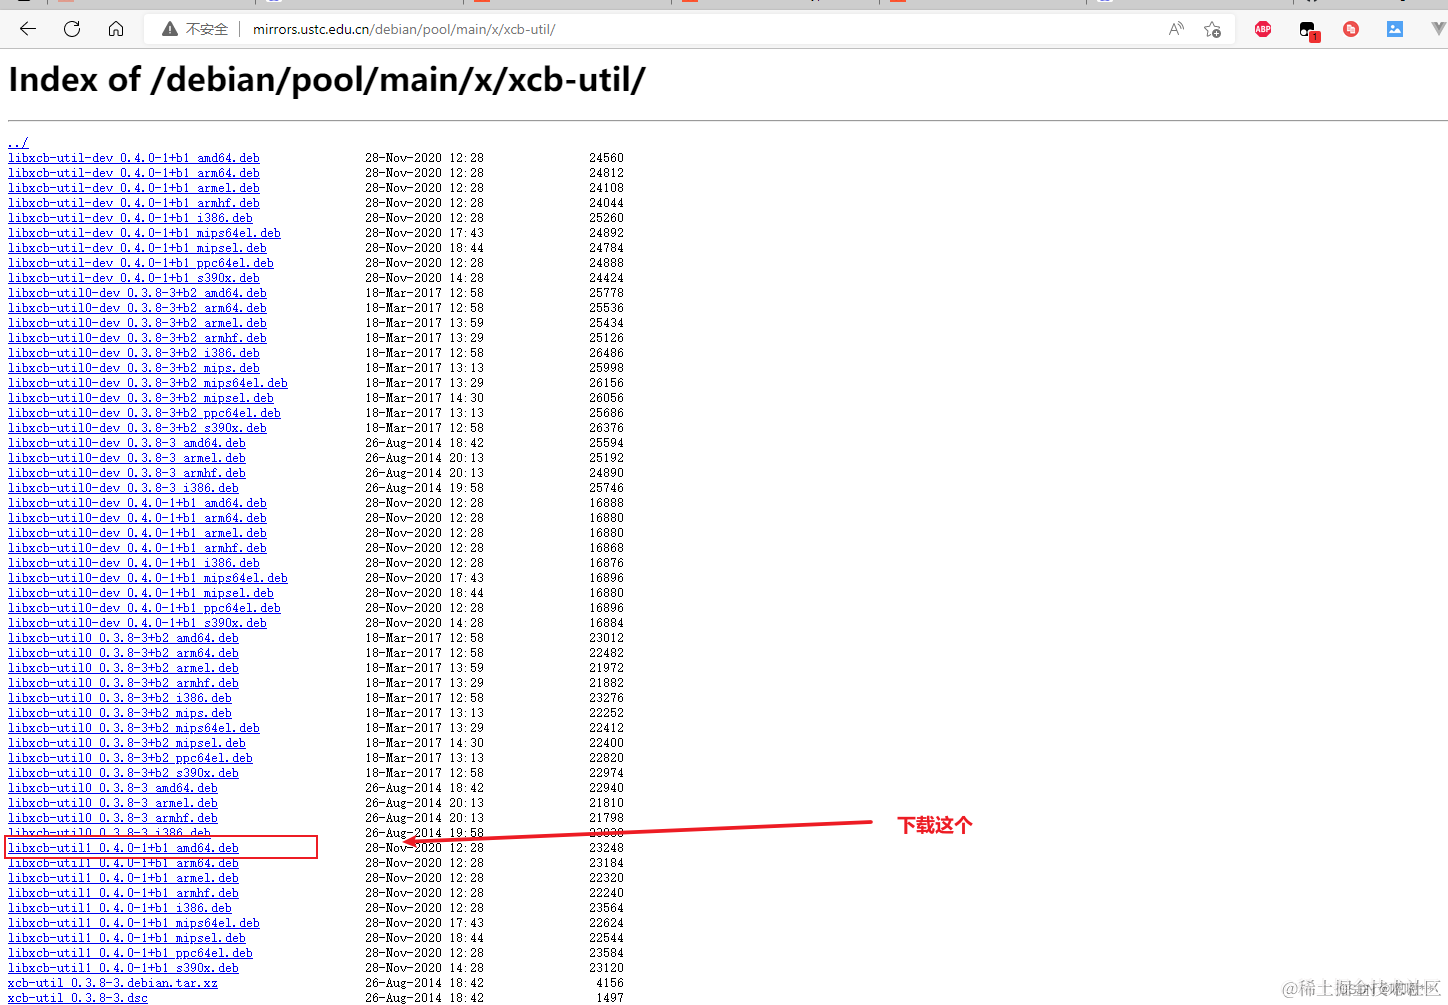Open libxcb-util1_0.4.0-1+b1_mips64el.deb
The height and width of the screenshot is (1005, 1448).
pyautogui.click(x=134, y=923)
